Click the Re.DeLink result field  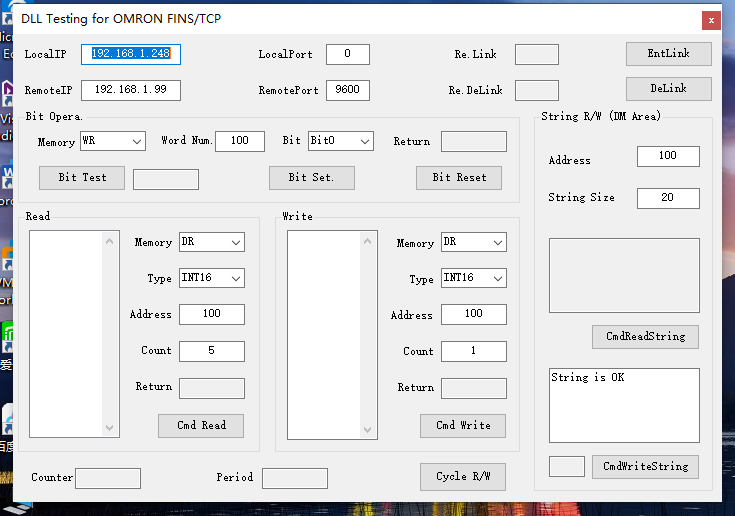click(x=537, y=90)
